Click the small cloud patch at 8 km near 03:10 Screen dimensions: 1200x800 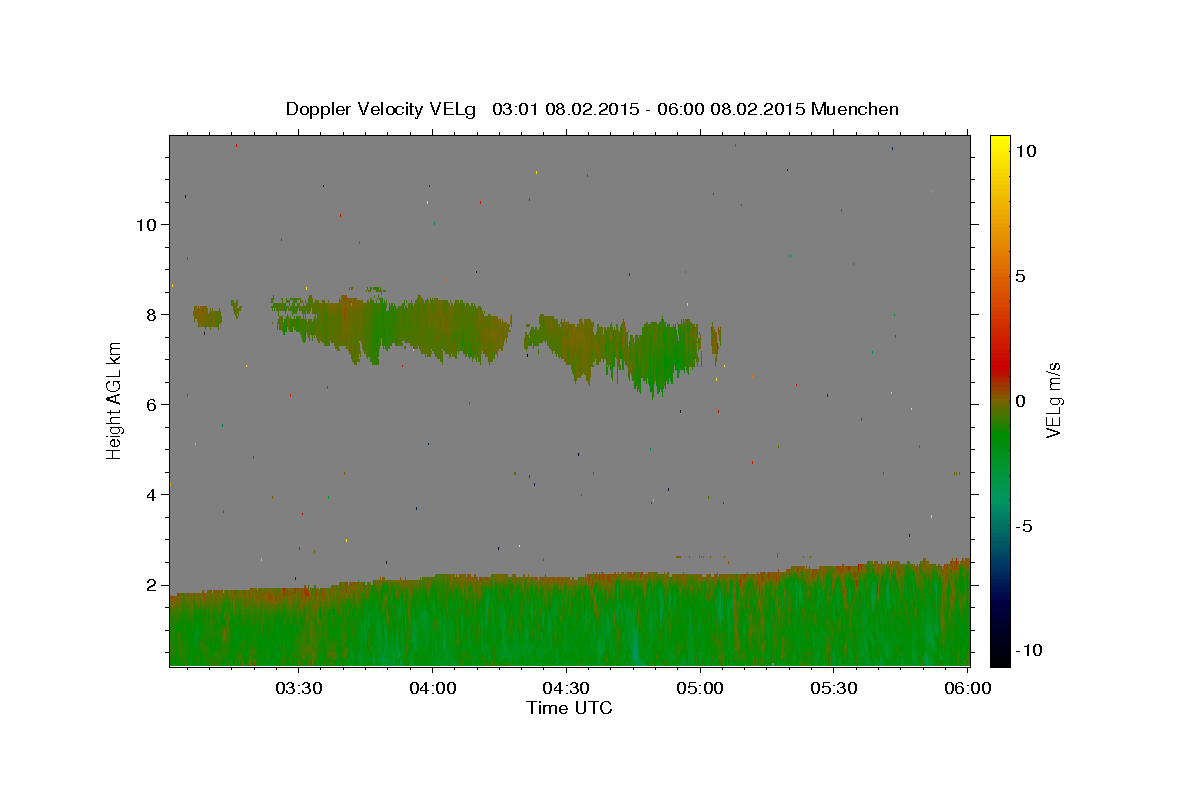207,316
